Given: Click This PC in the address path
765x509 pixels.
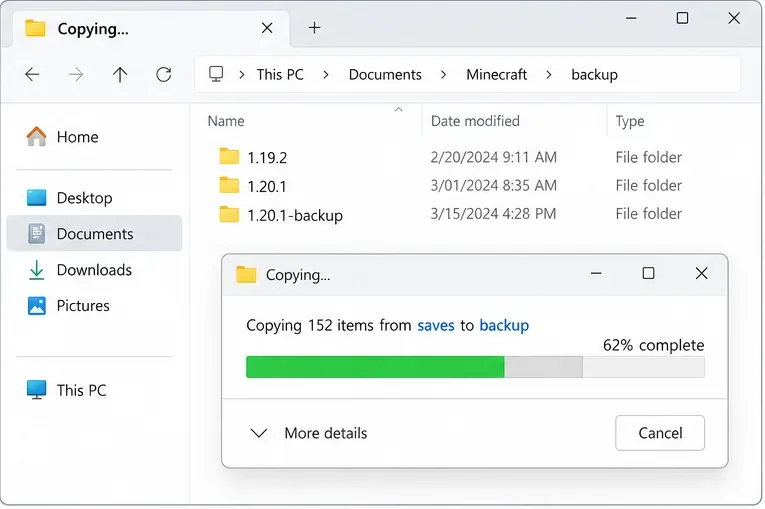Looking at the screenshot, I should tap(280, 75).
